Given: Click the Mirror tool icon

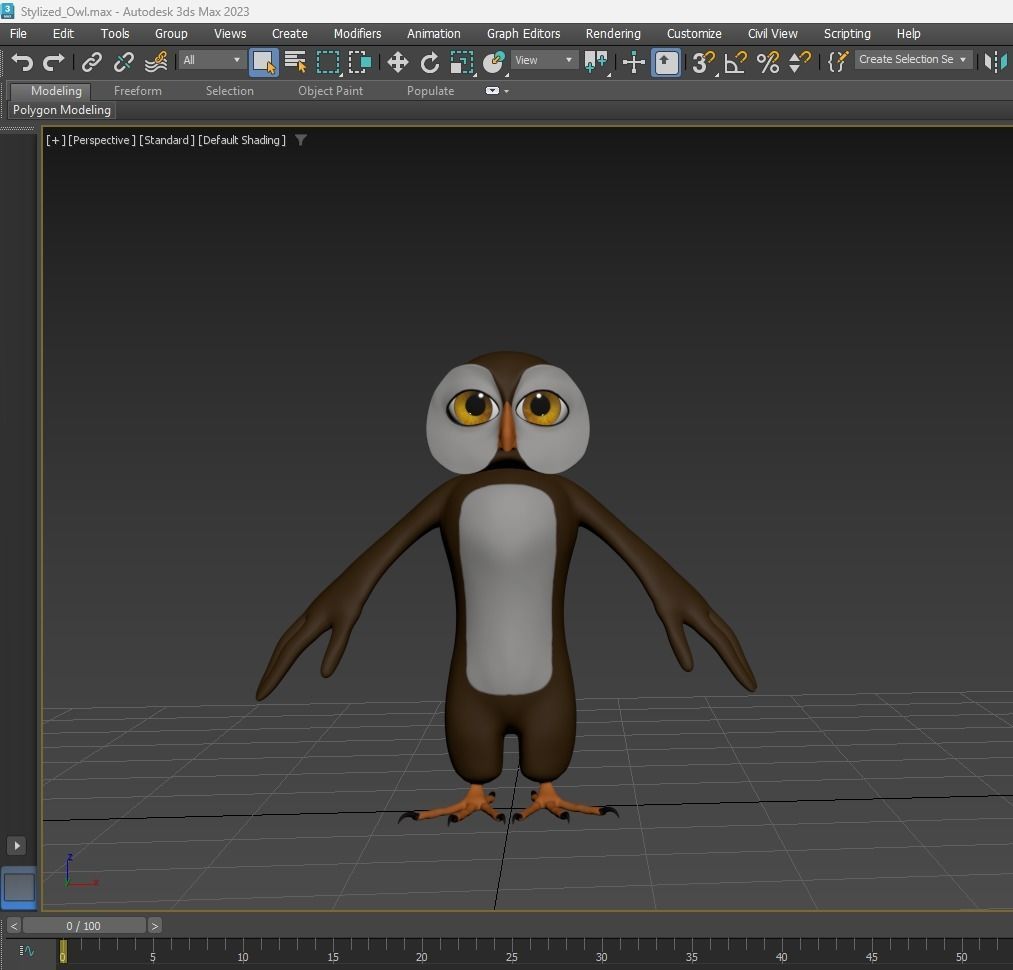Looking at the screenshot, I should click(x=996, y=62).
